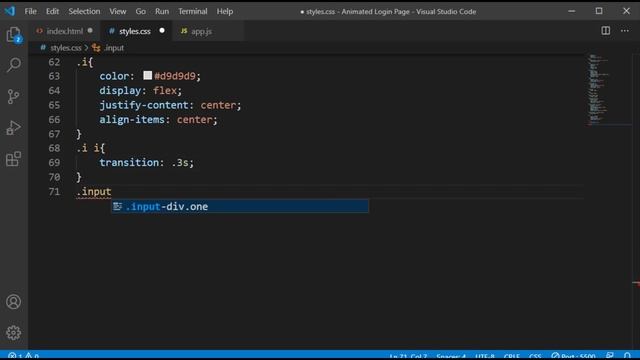Viewport: 640px width, 360px height.
Task: Close index.html via its unsaved dot
Action: tap(90, 31)
